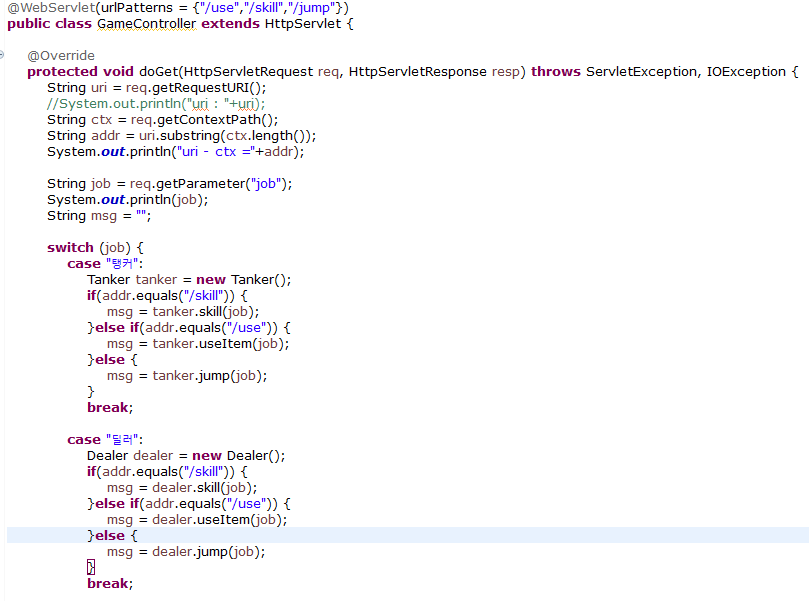Place cursor on the doGet method name
Image resolution: width=809 pixels, height=601 pixels.
pyautogui.click(x=158, y=72)
